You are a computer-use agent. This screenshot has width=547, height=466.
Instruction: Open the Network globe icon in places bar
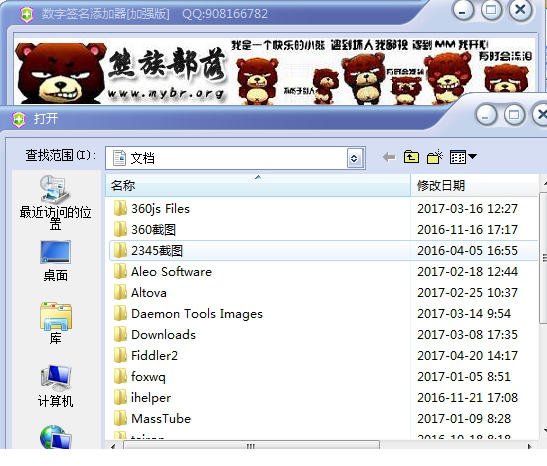(55, 437)
